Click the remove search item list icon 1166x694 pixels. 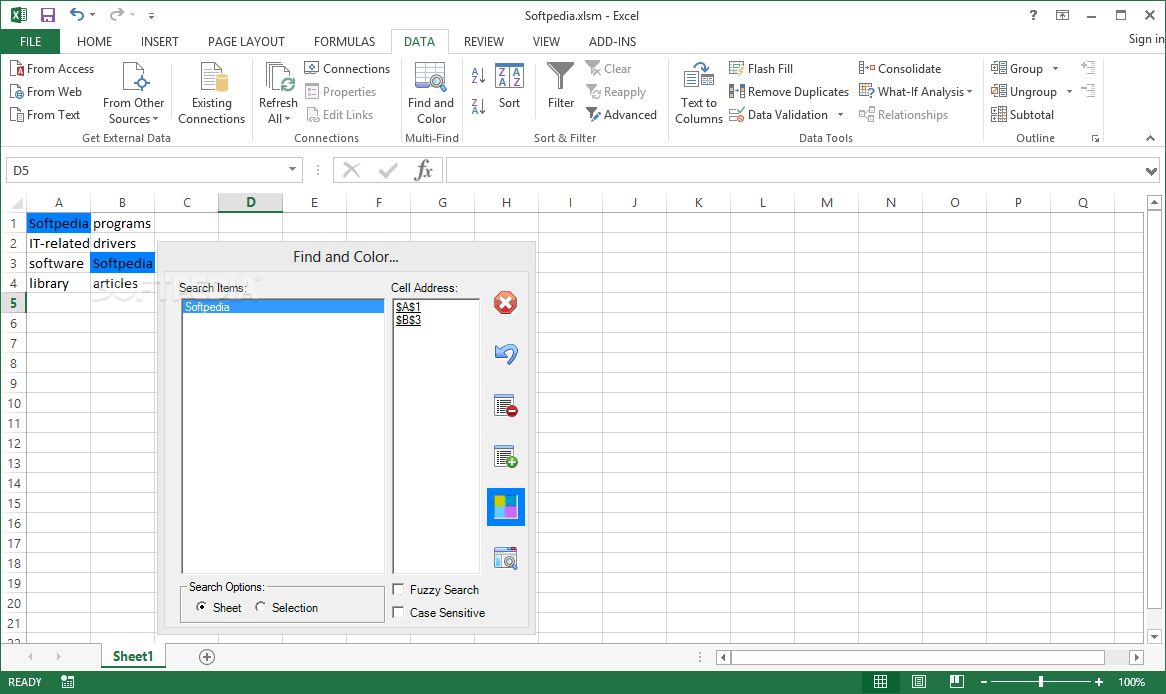coord(506,405)
